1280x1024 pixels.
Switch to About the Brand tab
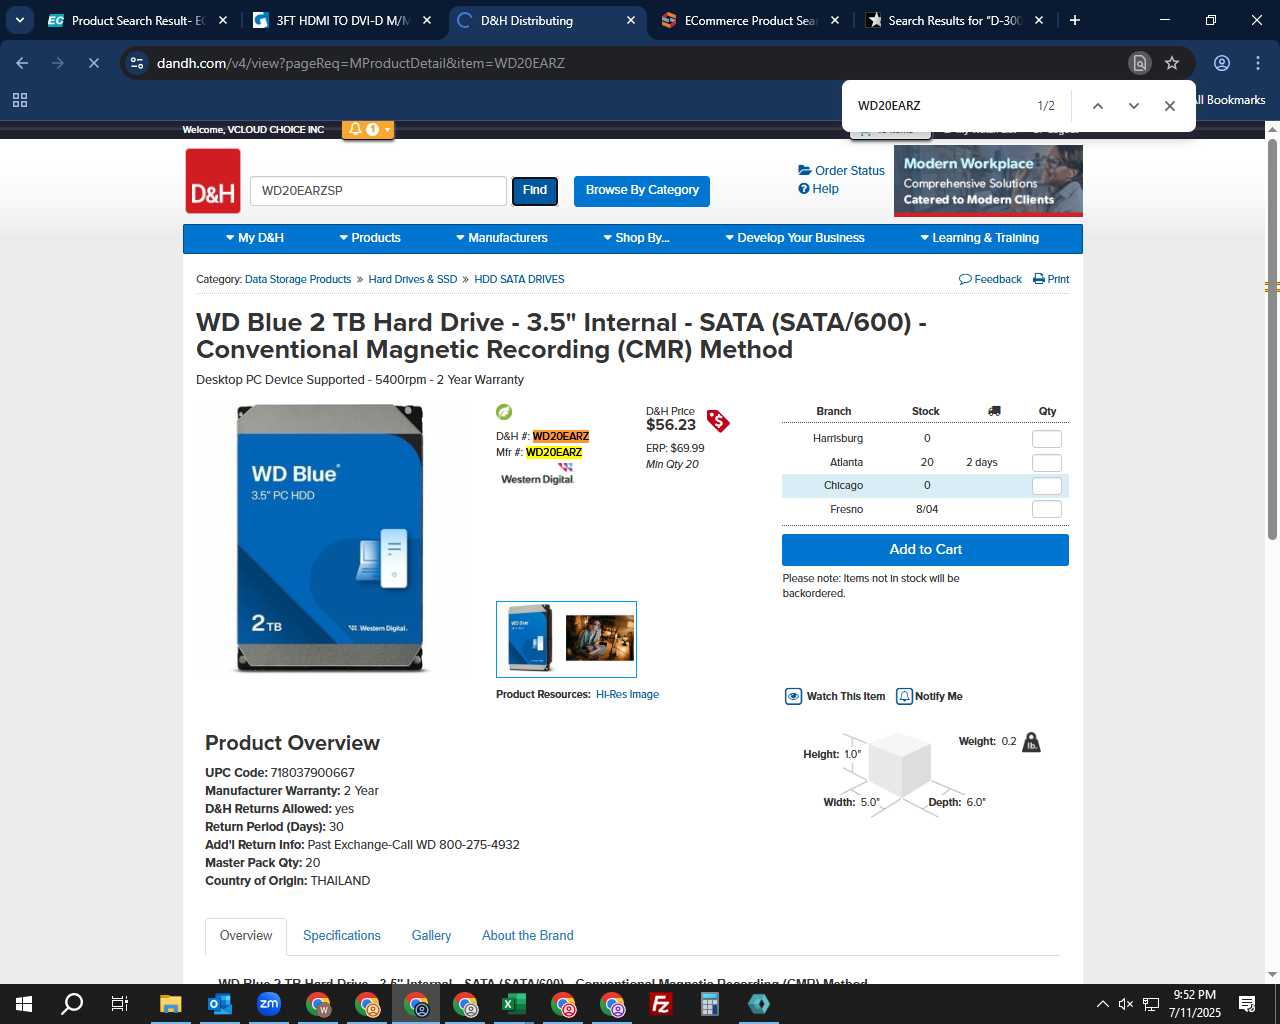pos(528,936)
